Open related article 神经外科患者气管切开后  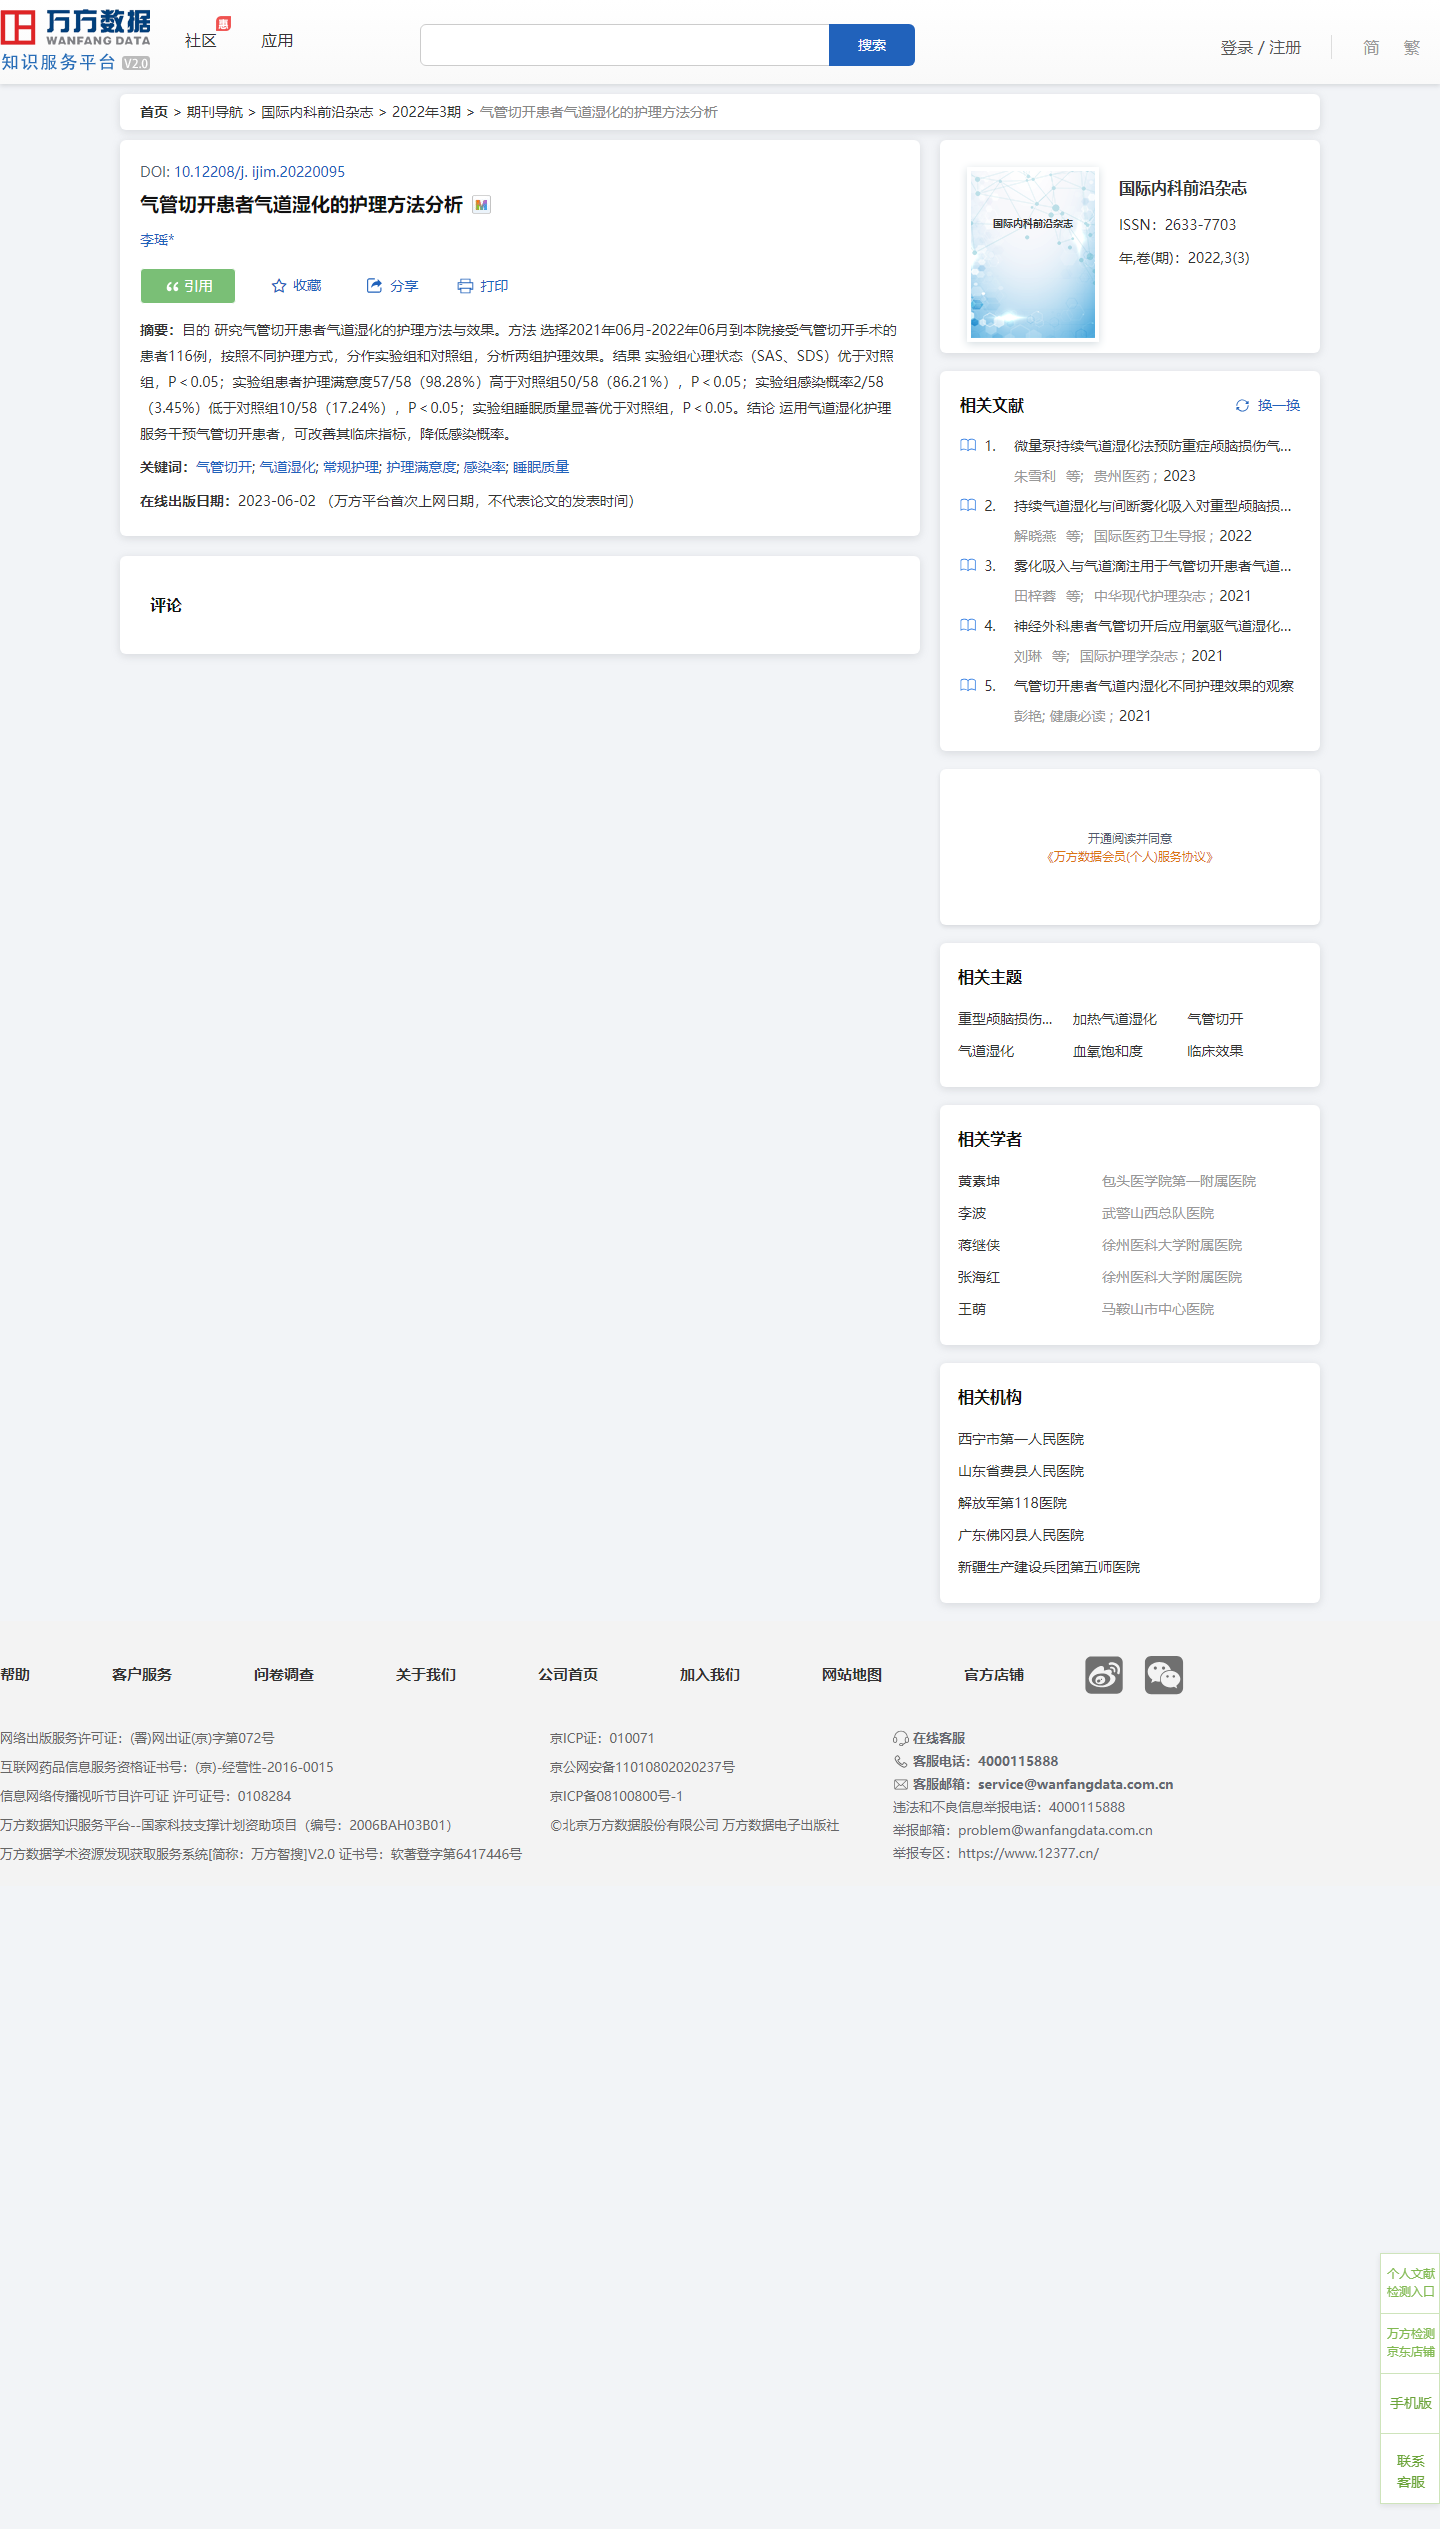point(1152,625)
